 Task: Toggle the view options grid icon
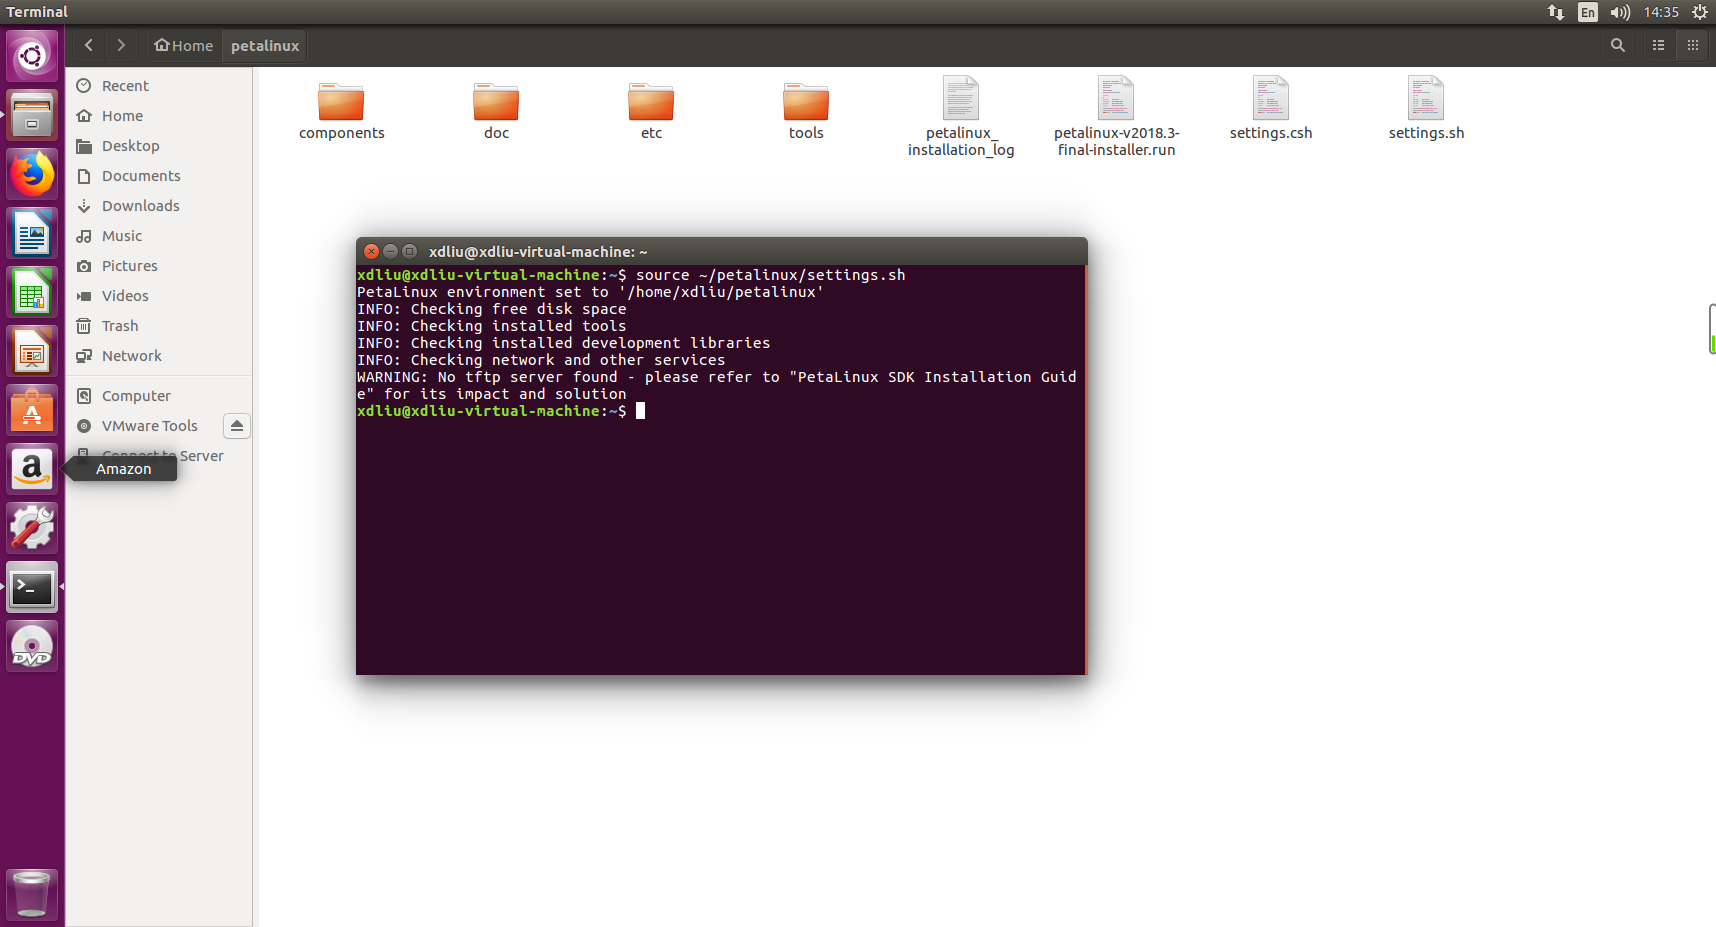[1693, 45]
